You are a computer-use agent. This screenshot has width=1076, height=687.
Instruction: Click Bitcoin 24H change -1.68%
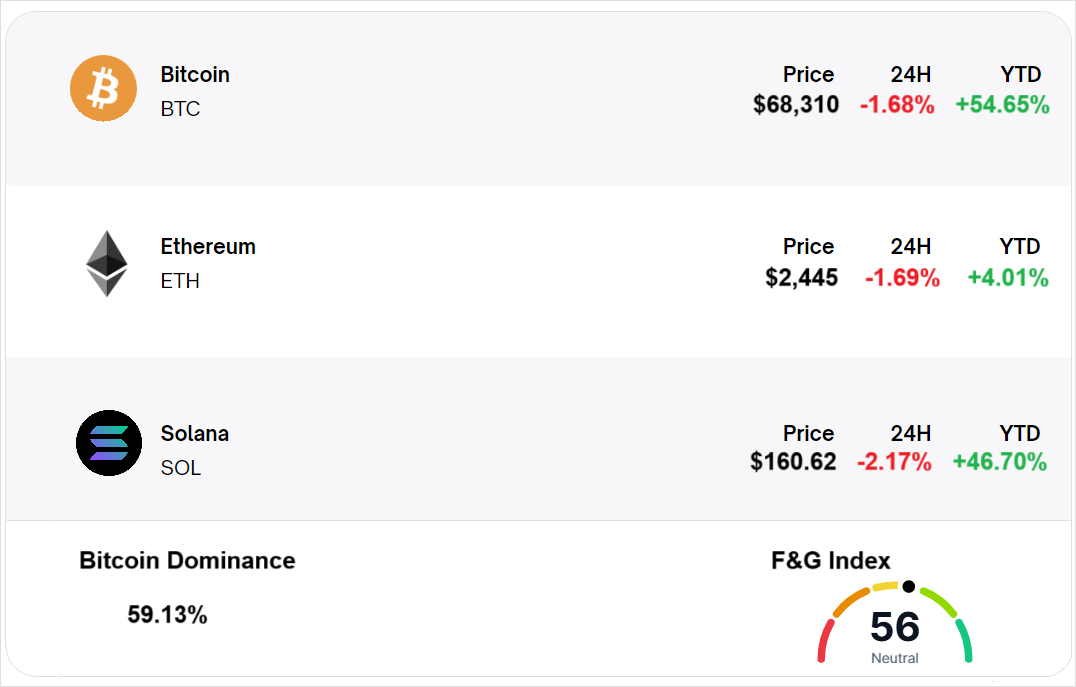pyautogui.click(x=897, y=104)
